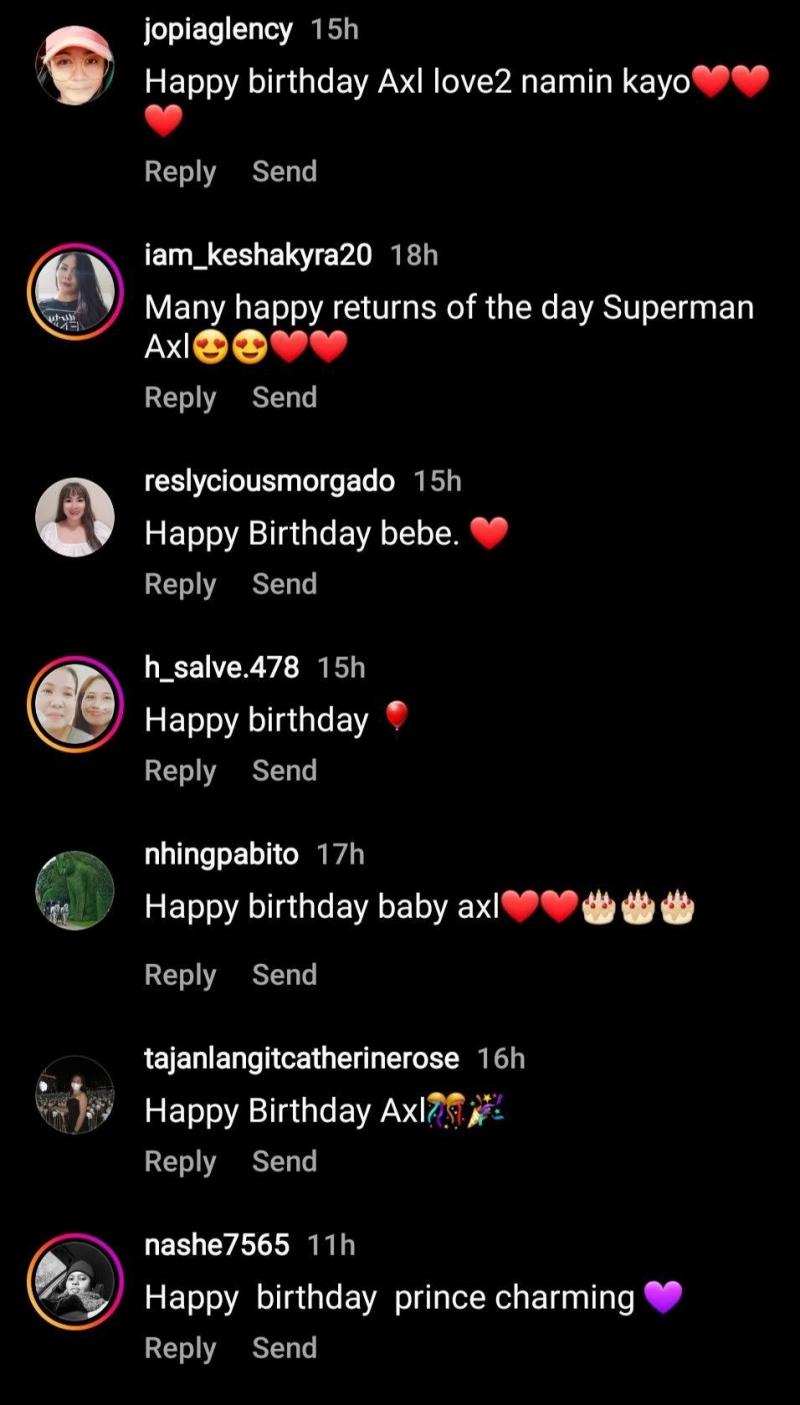Open the nhingpabito username link

coord(222,854)
